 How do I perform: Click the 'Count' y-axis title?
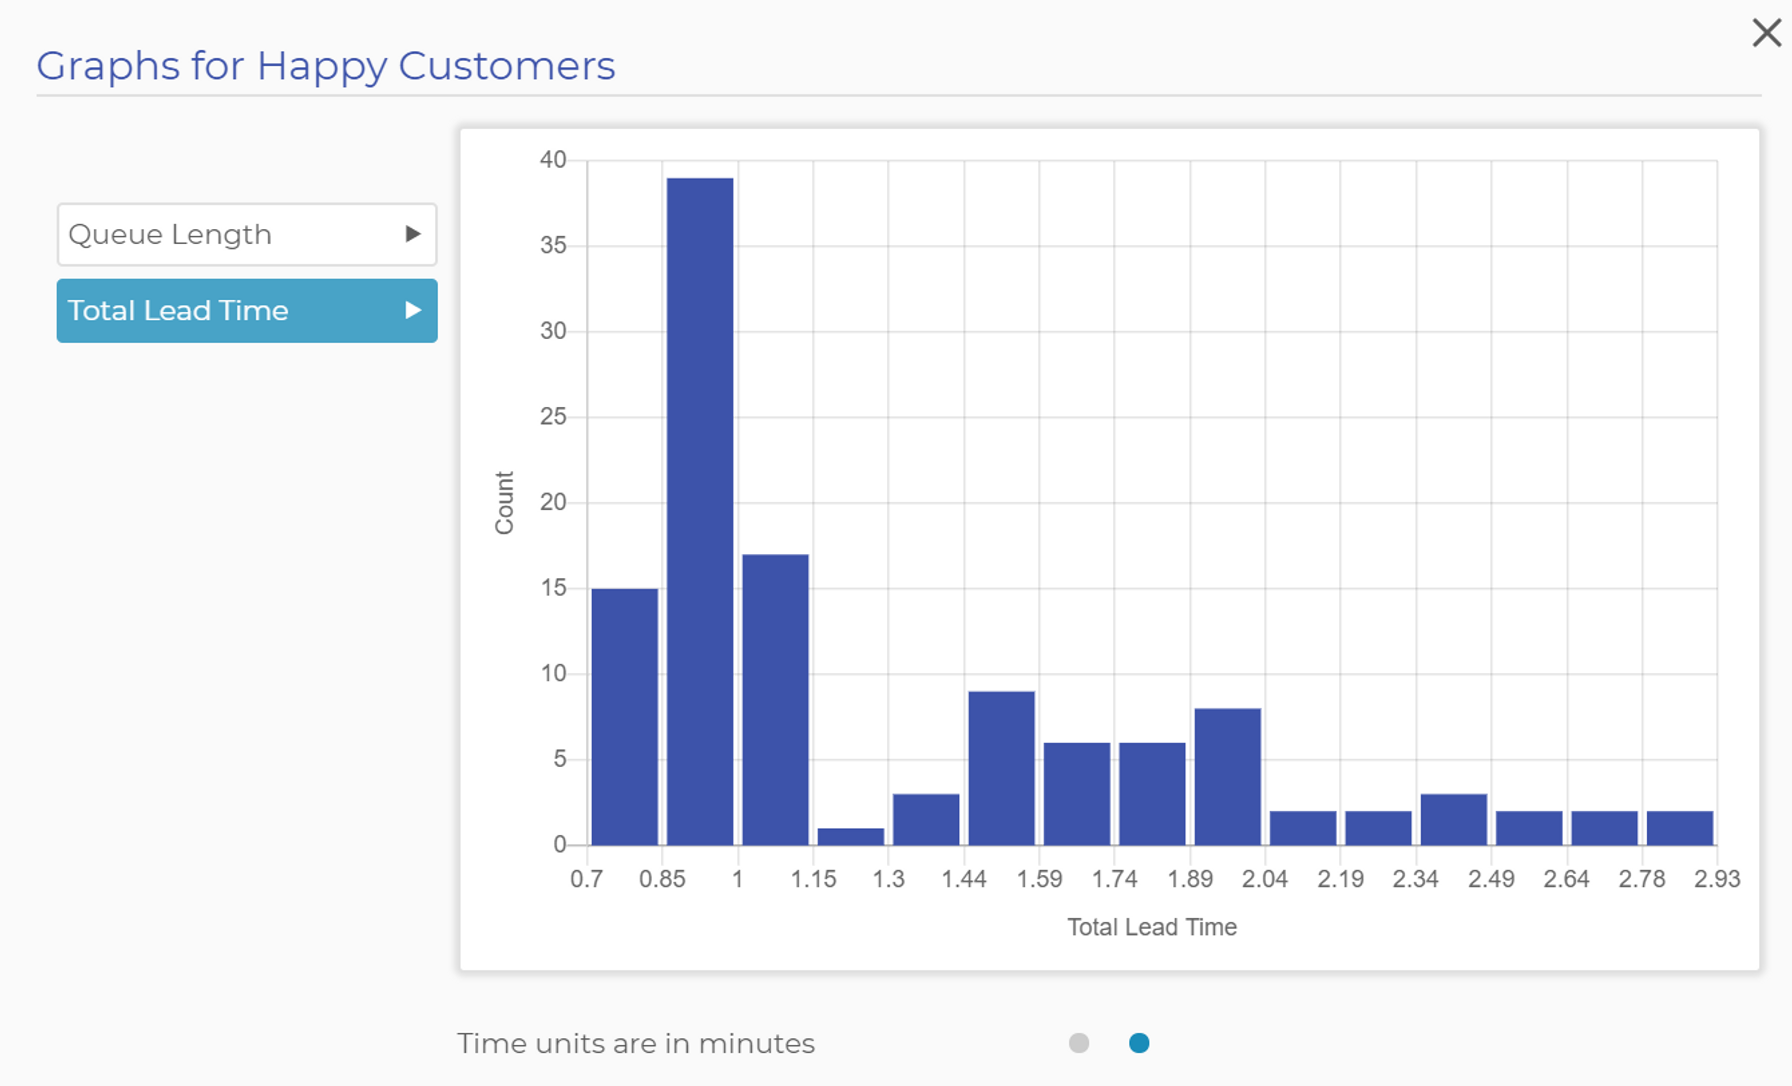pyautogui.click(x=504, y=503)
